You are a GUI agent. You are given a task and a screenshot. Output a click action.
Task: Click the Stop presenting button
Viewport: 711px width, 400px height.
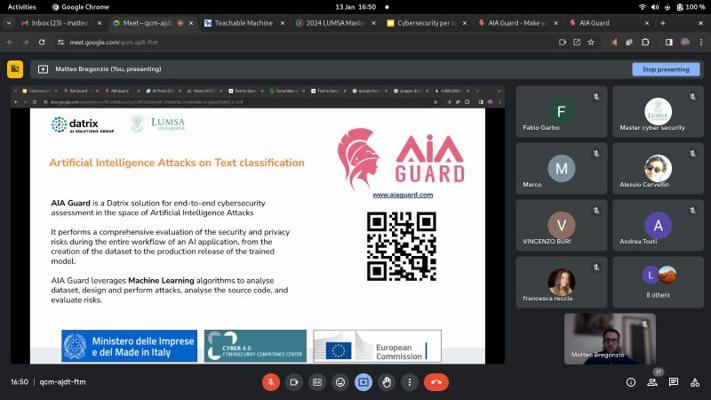pyautogui.click(x=666, y=69)
